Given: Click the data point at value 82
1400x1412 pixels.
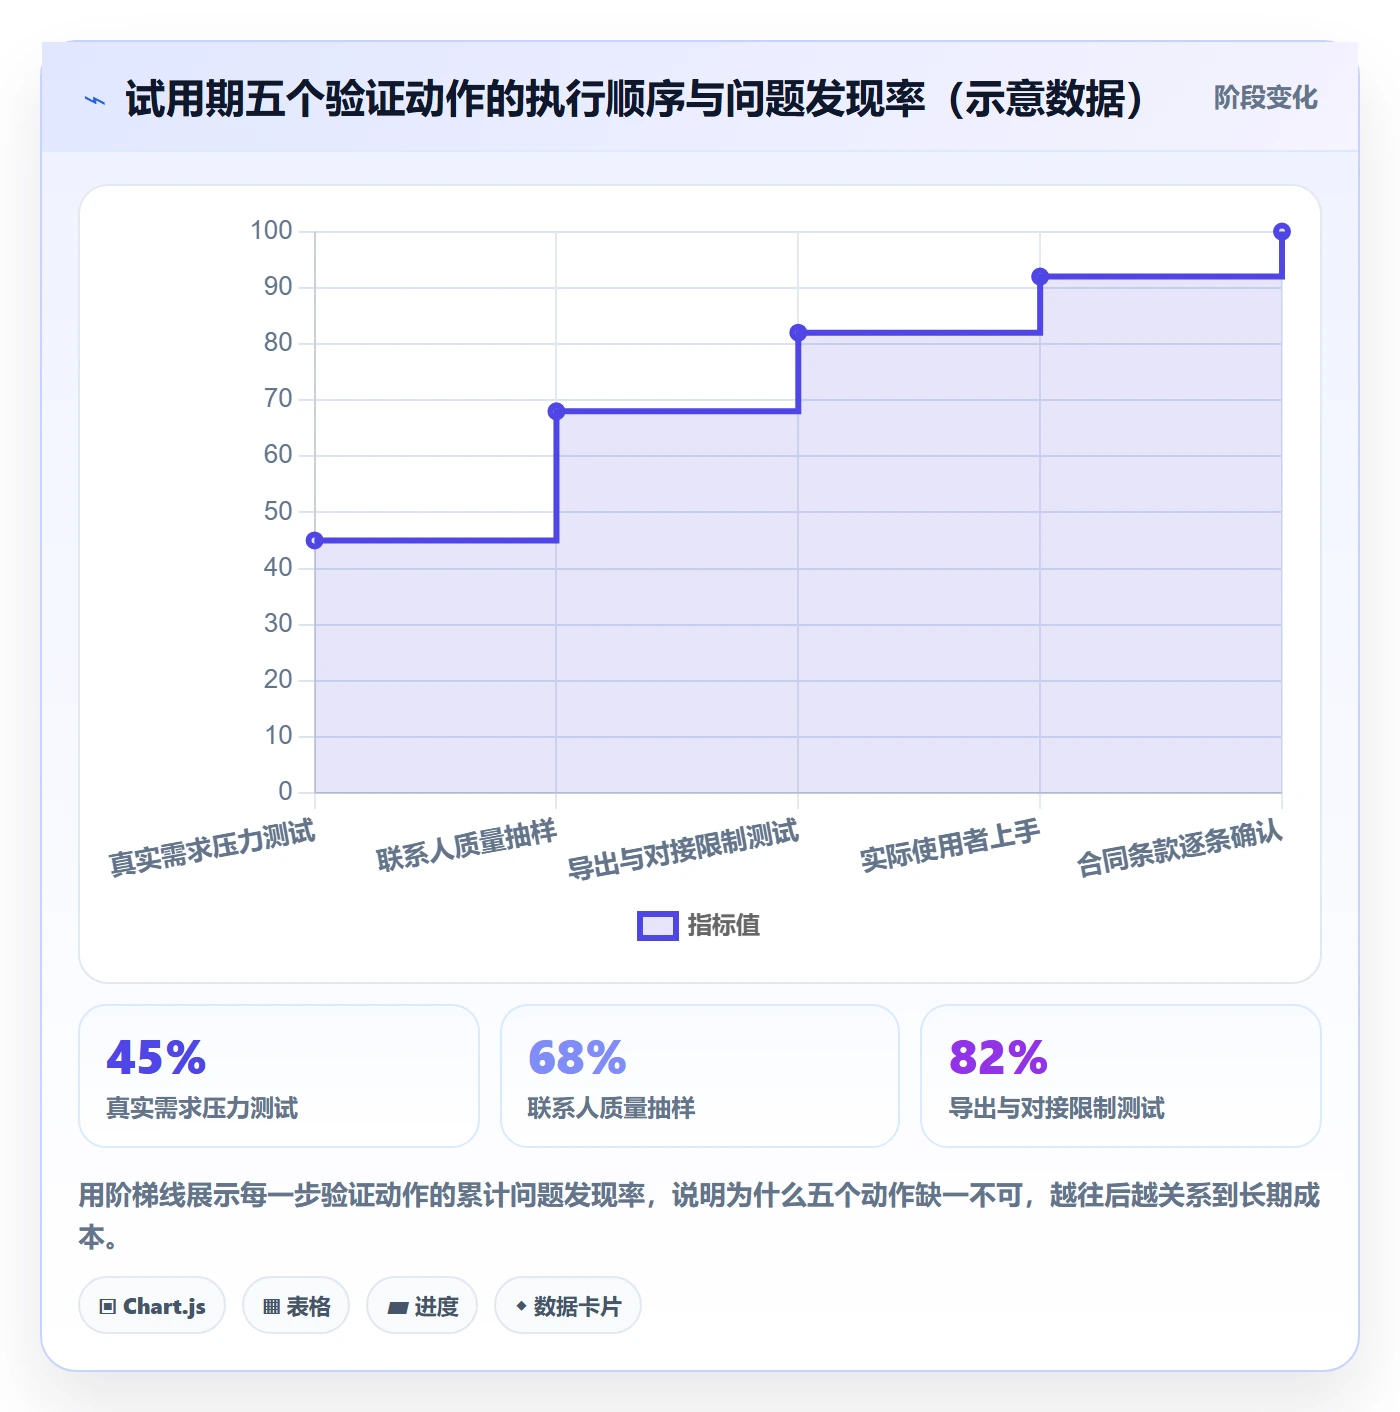Looking at the screenshot, I should coord(798,333).
